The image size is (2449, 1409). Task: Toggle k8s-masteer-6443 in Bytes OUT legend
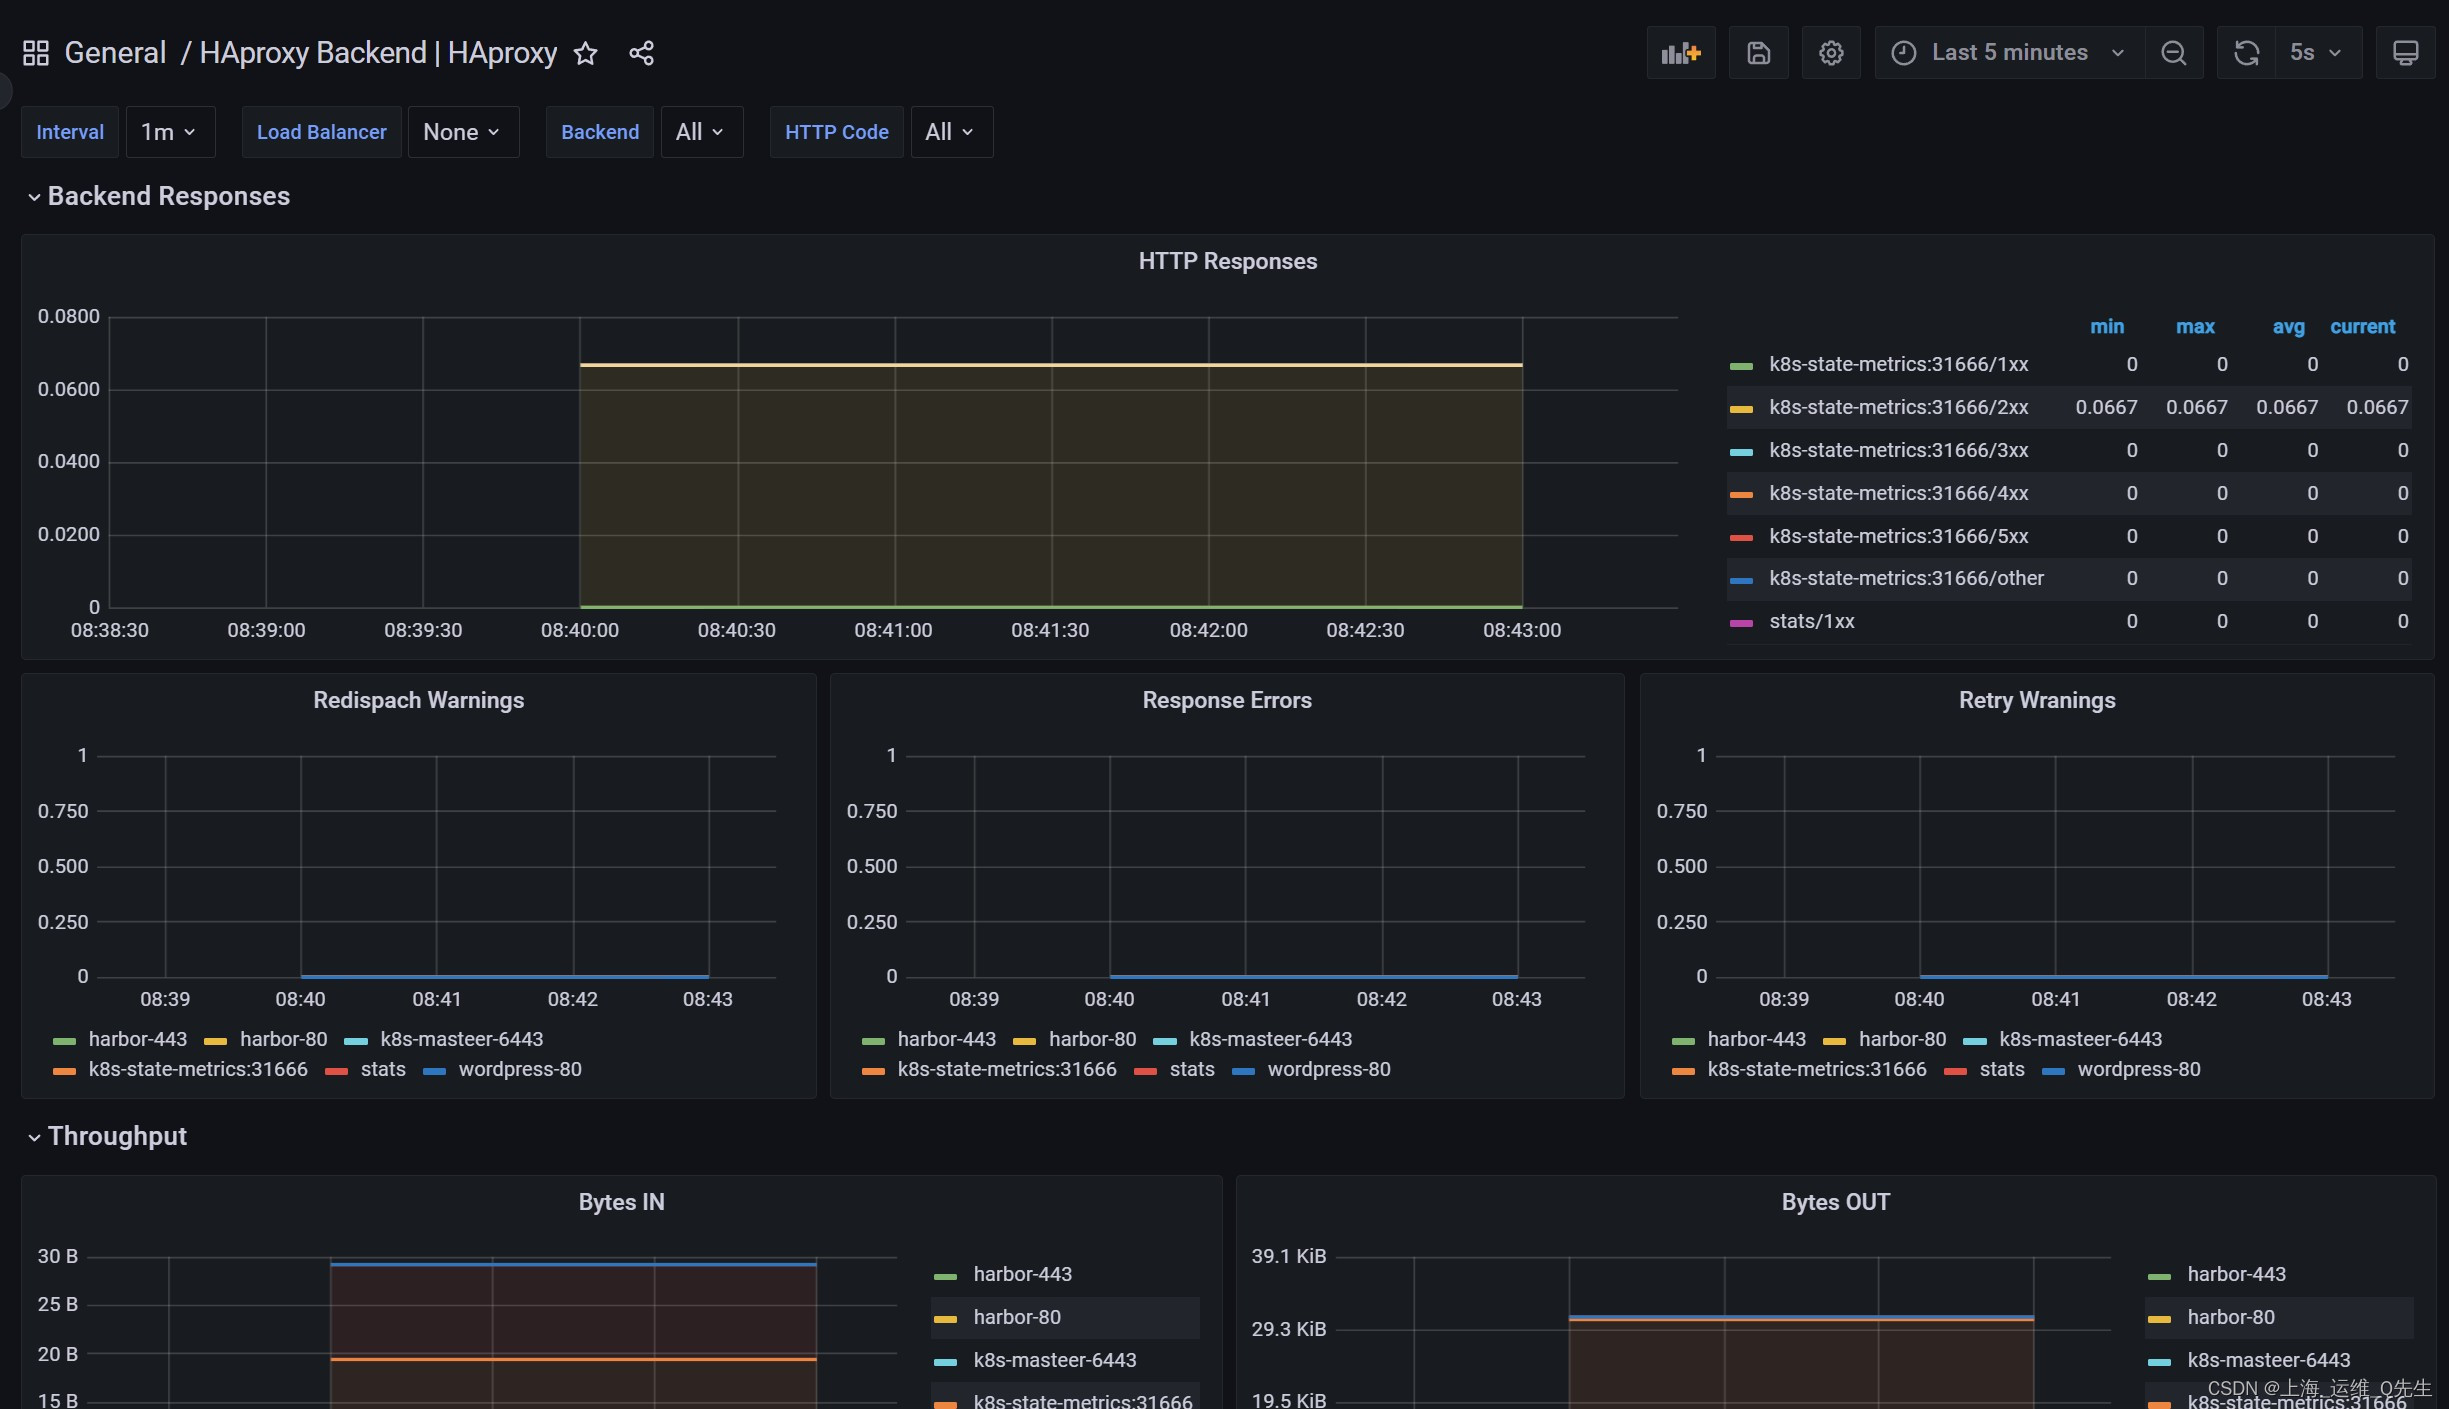point(2268,1360)
